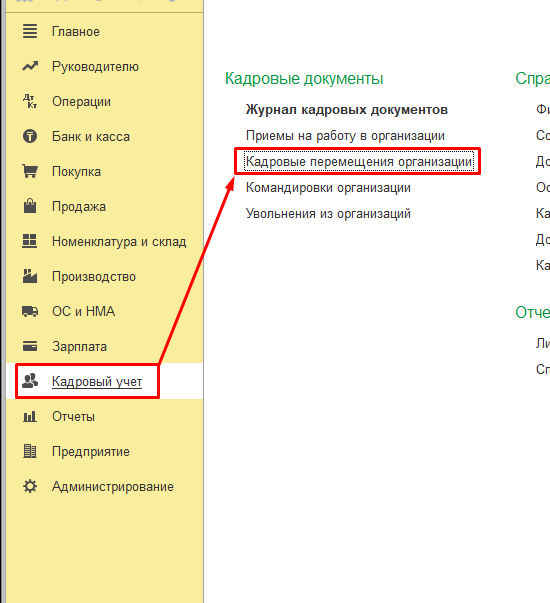Image resolution: width=550 pixels, height=603 pixels.
Task: Open Приемы на работу в организации
Action: click(x=345, y=136)
